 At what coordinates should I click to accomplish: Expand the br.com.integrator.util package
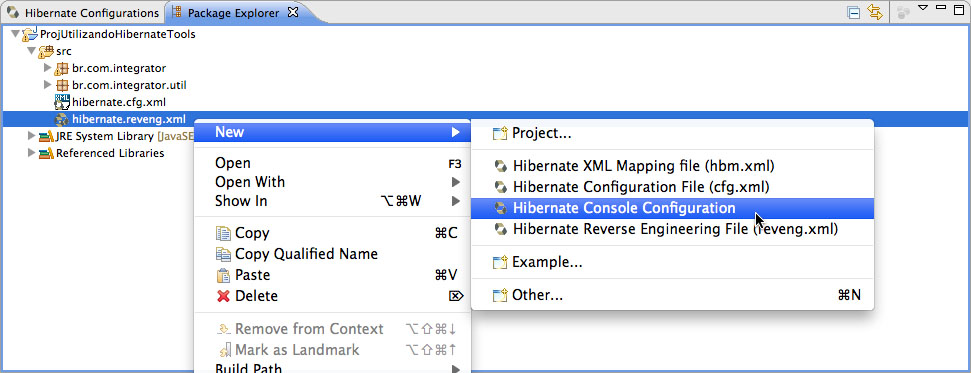(47, 85)
